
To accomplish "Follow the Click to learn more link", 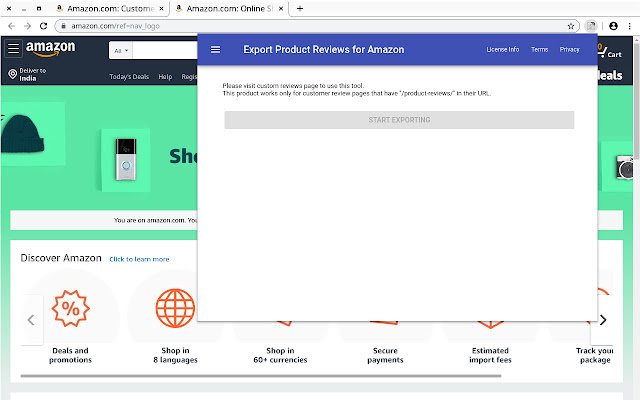I will coord(139,259).
